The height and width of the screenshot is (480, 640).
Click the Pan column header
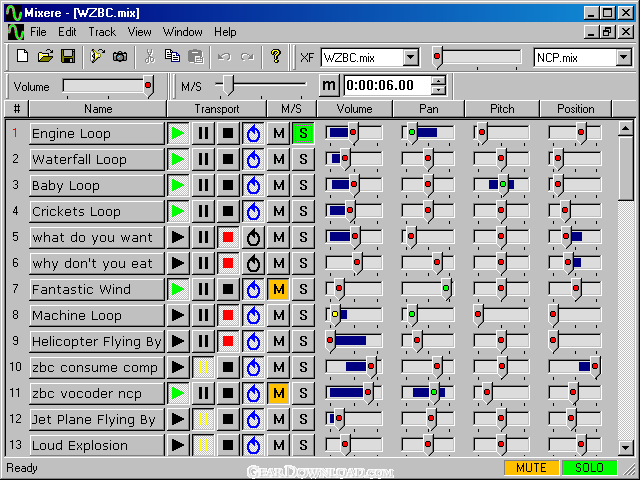429,109
